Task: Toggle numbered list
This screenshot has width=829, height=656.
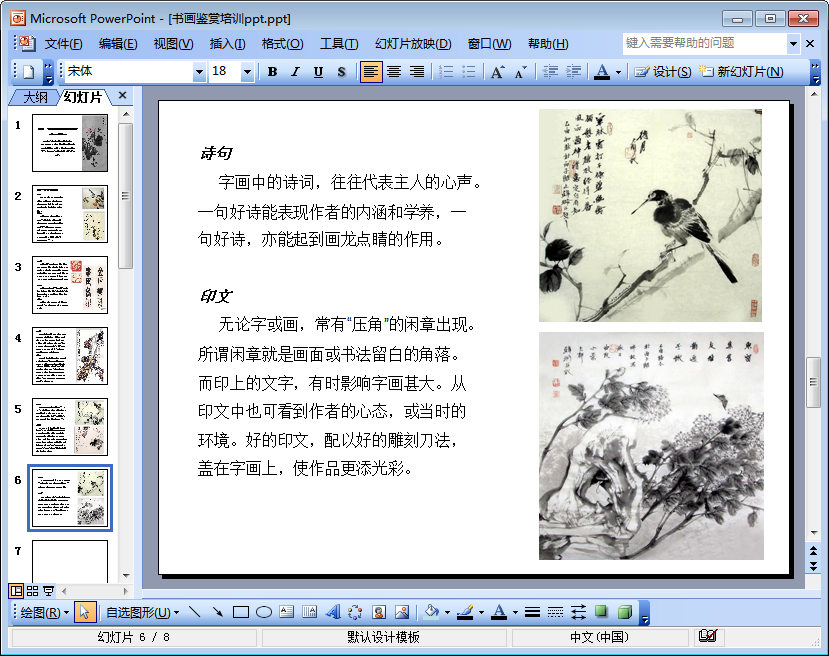Action: [446, 72]
